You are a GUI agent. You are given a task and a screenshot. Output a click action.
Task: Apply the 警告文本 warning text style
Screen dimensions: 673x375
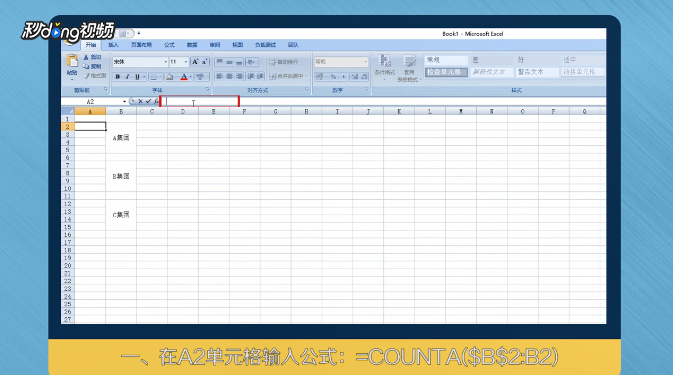[x=537, y=72]
